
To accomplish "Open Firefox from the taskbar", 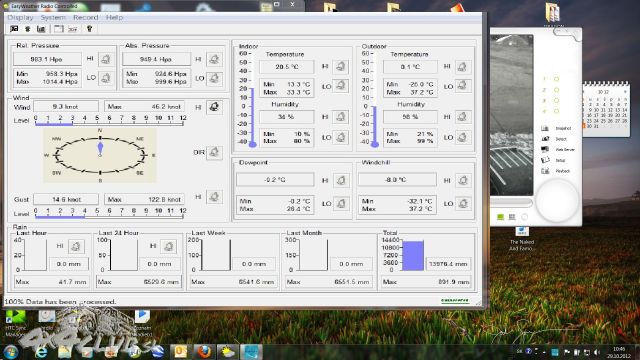I will point(204,352).
